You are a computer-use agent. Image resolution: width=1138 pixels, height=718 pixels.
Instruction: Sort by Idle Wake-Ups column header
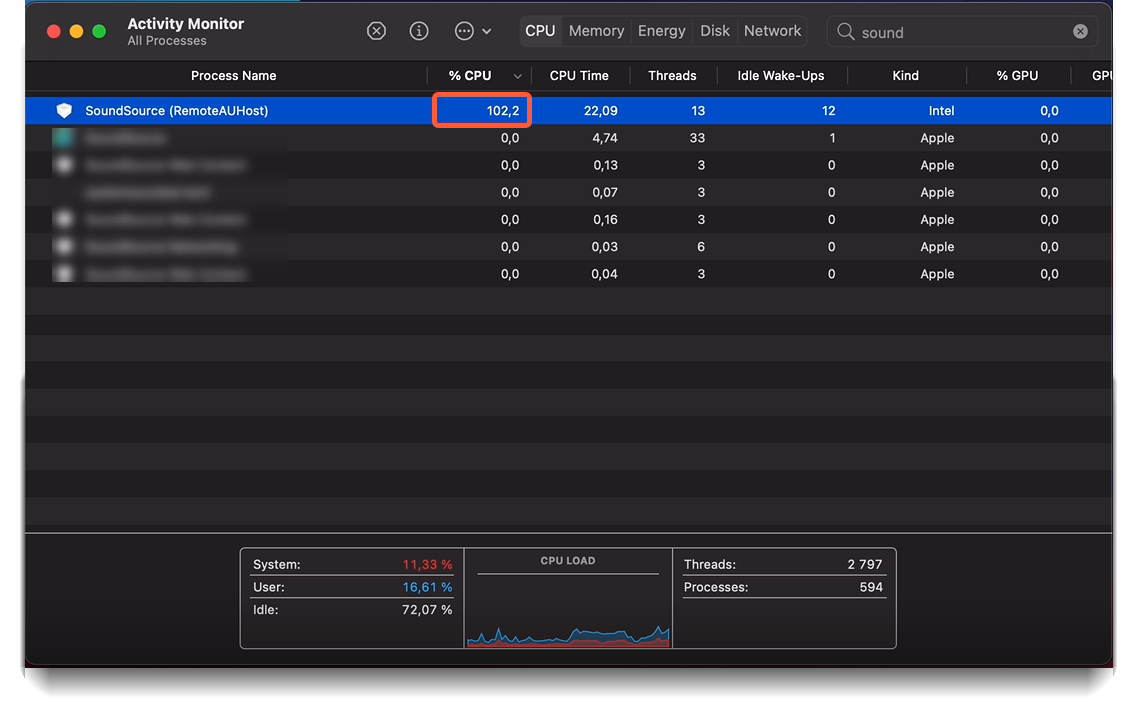coord(781,76)
